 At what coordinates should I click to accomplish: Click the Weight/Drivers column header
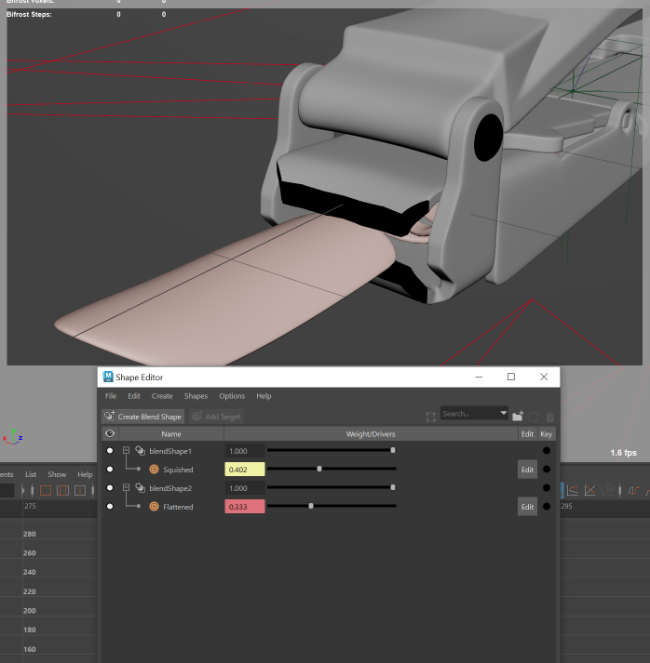[x=370, y=434]
